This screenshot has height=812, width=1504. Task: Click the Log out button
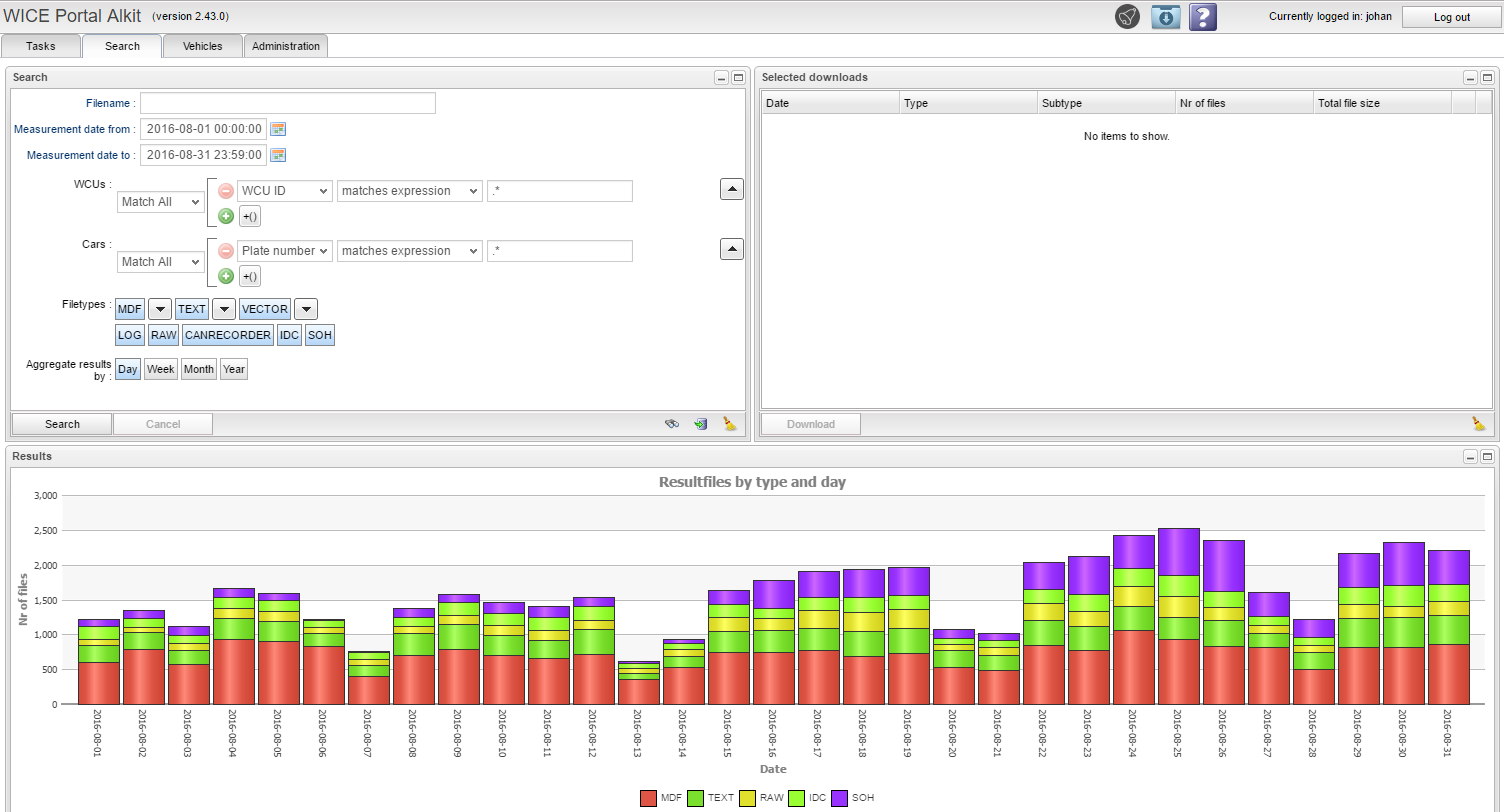point(1451,17)
